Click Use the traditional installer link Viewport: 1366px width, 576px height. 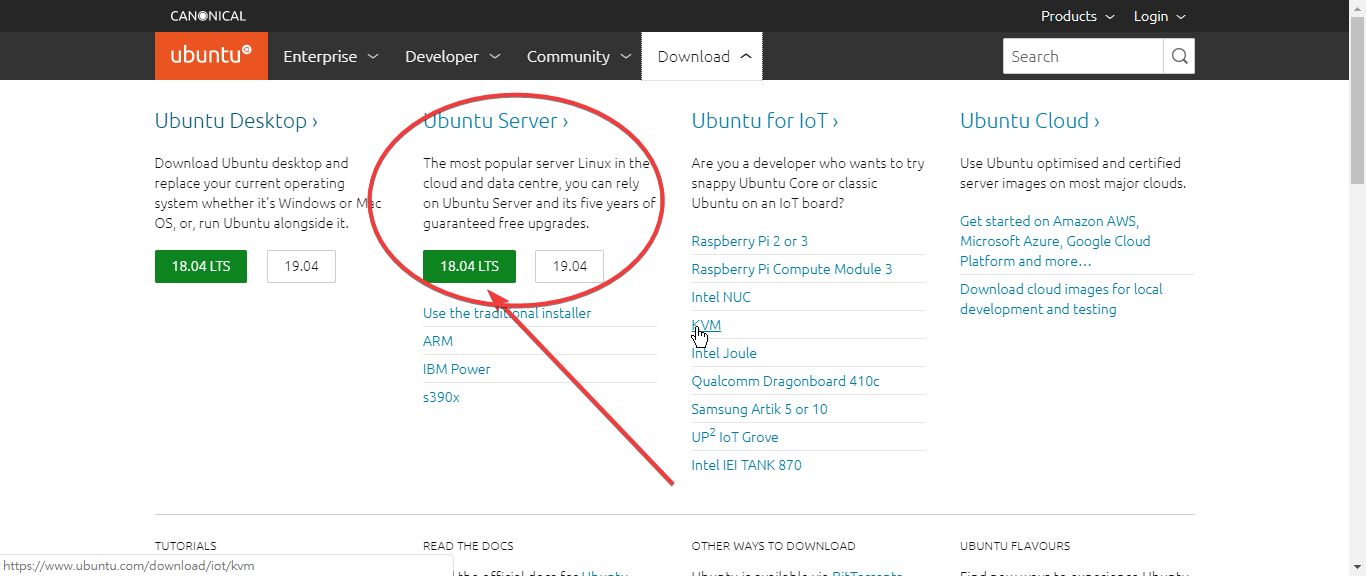(507, 313)
